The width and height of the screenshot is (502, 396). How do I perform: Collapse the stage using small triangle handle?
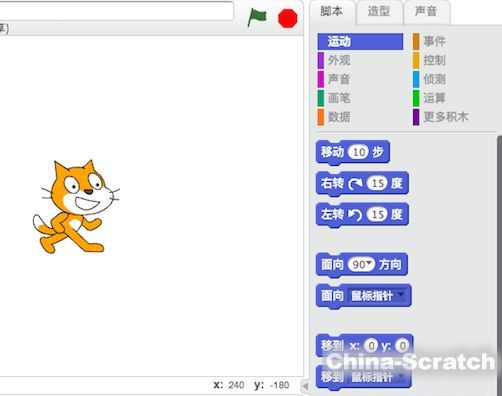[x=305, y=386]
